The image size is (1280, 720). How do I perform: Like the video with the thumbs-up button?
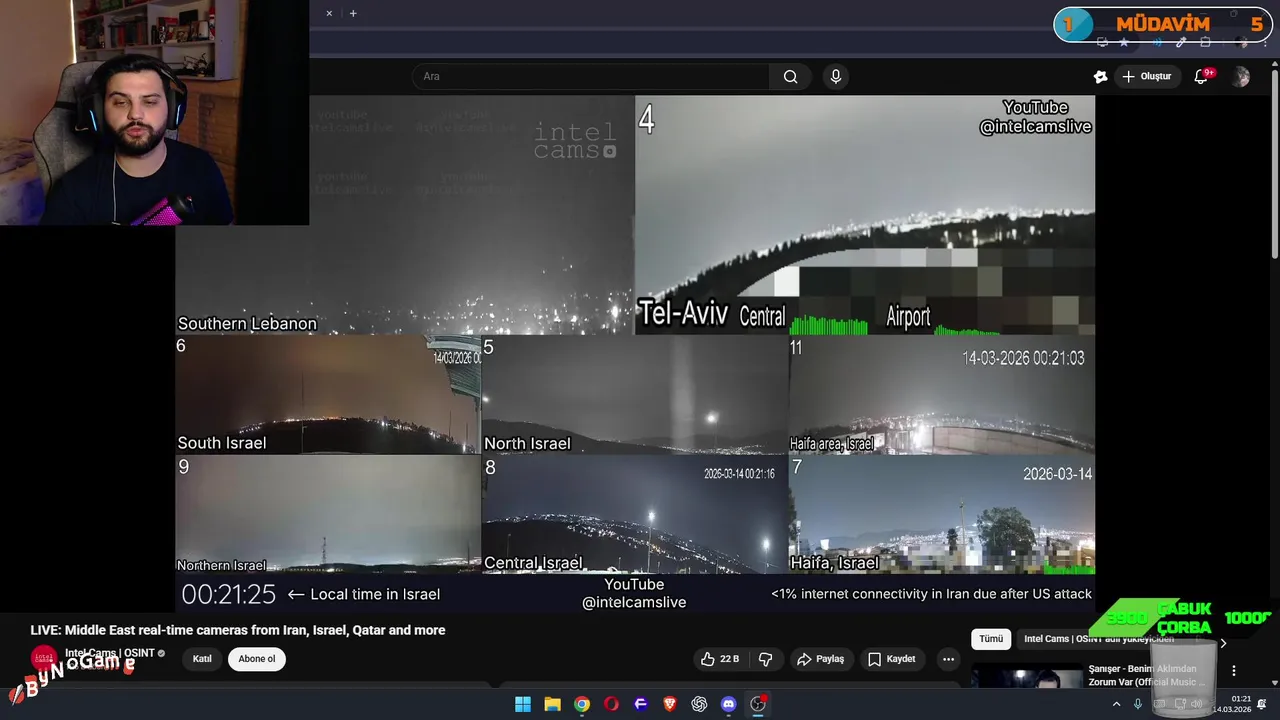point(720,659)
